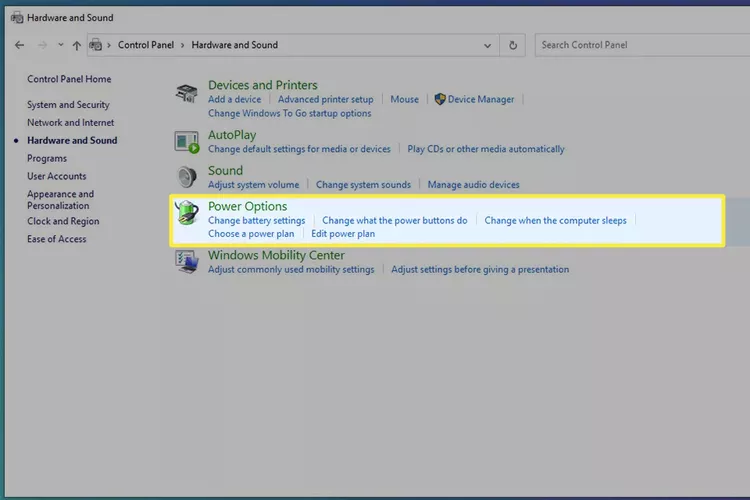Screen dimensions: 750x500
Task: Click Manage audio devices
Action: pyautogui.click(x=473, y=185)
